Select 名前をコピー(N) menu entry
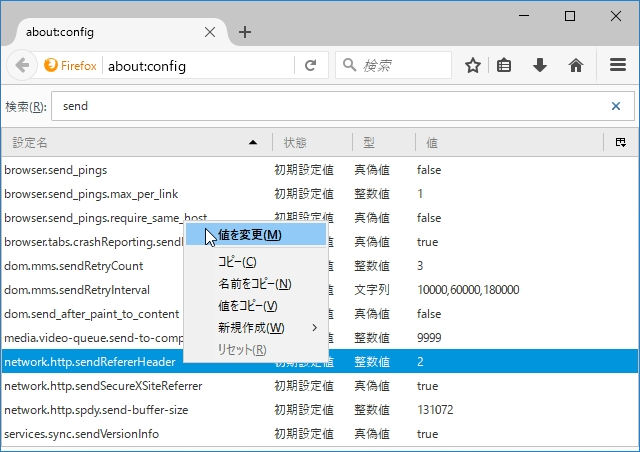 point(256,284)
